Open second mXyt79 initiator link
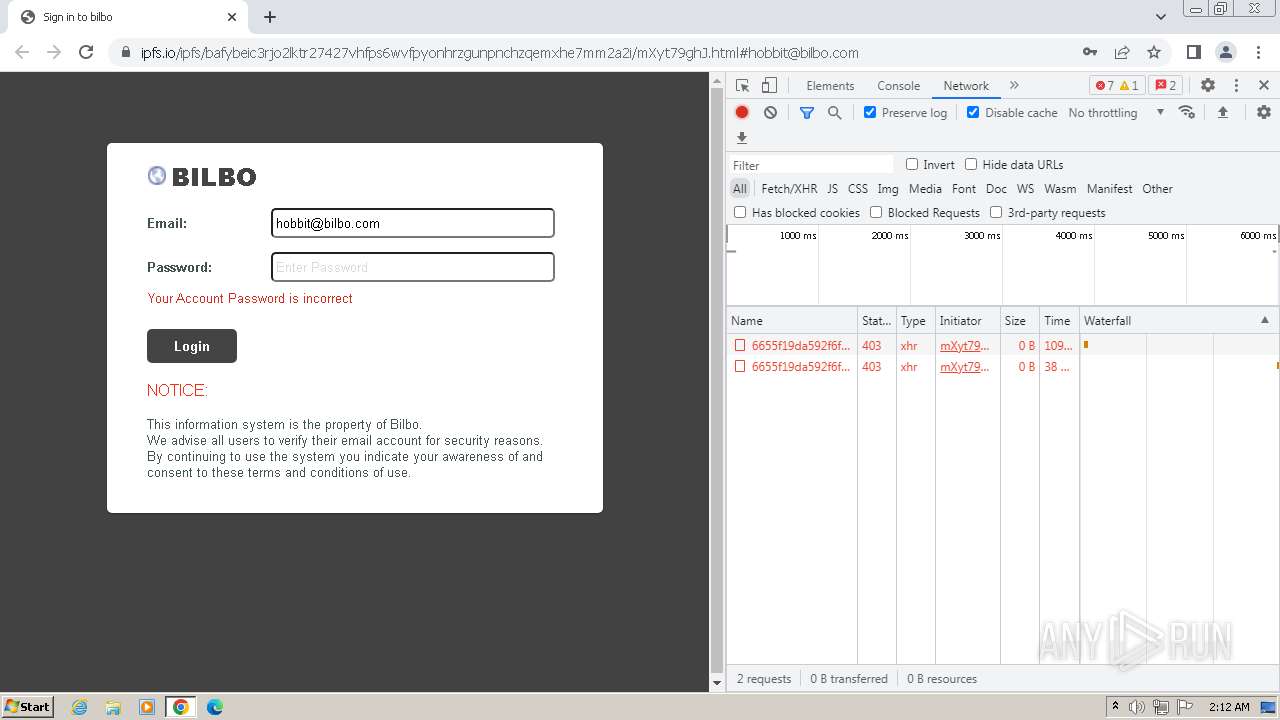This screenshot has height=720, width=1280. [964, 367]
